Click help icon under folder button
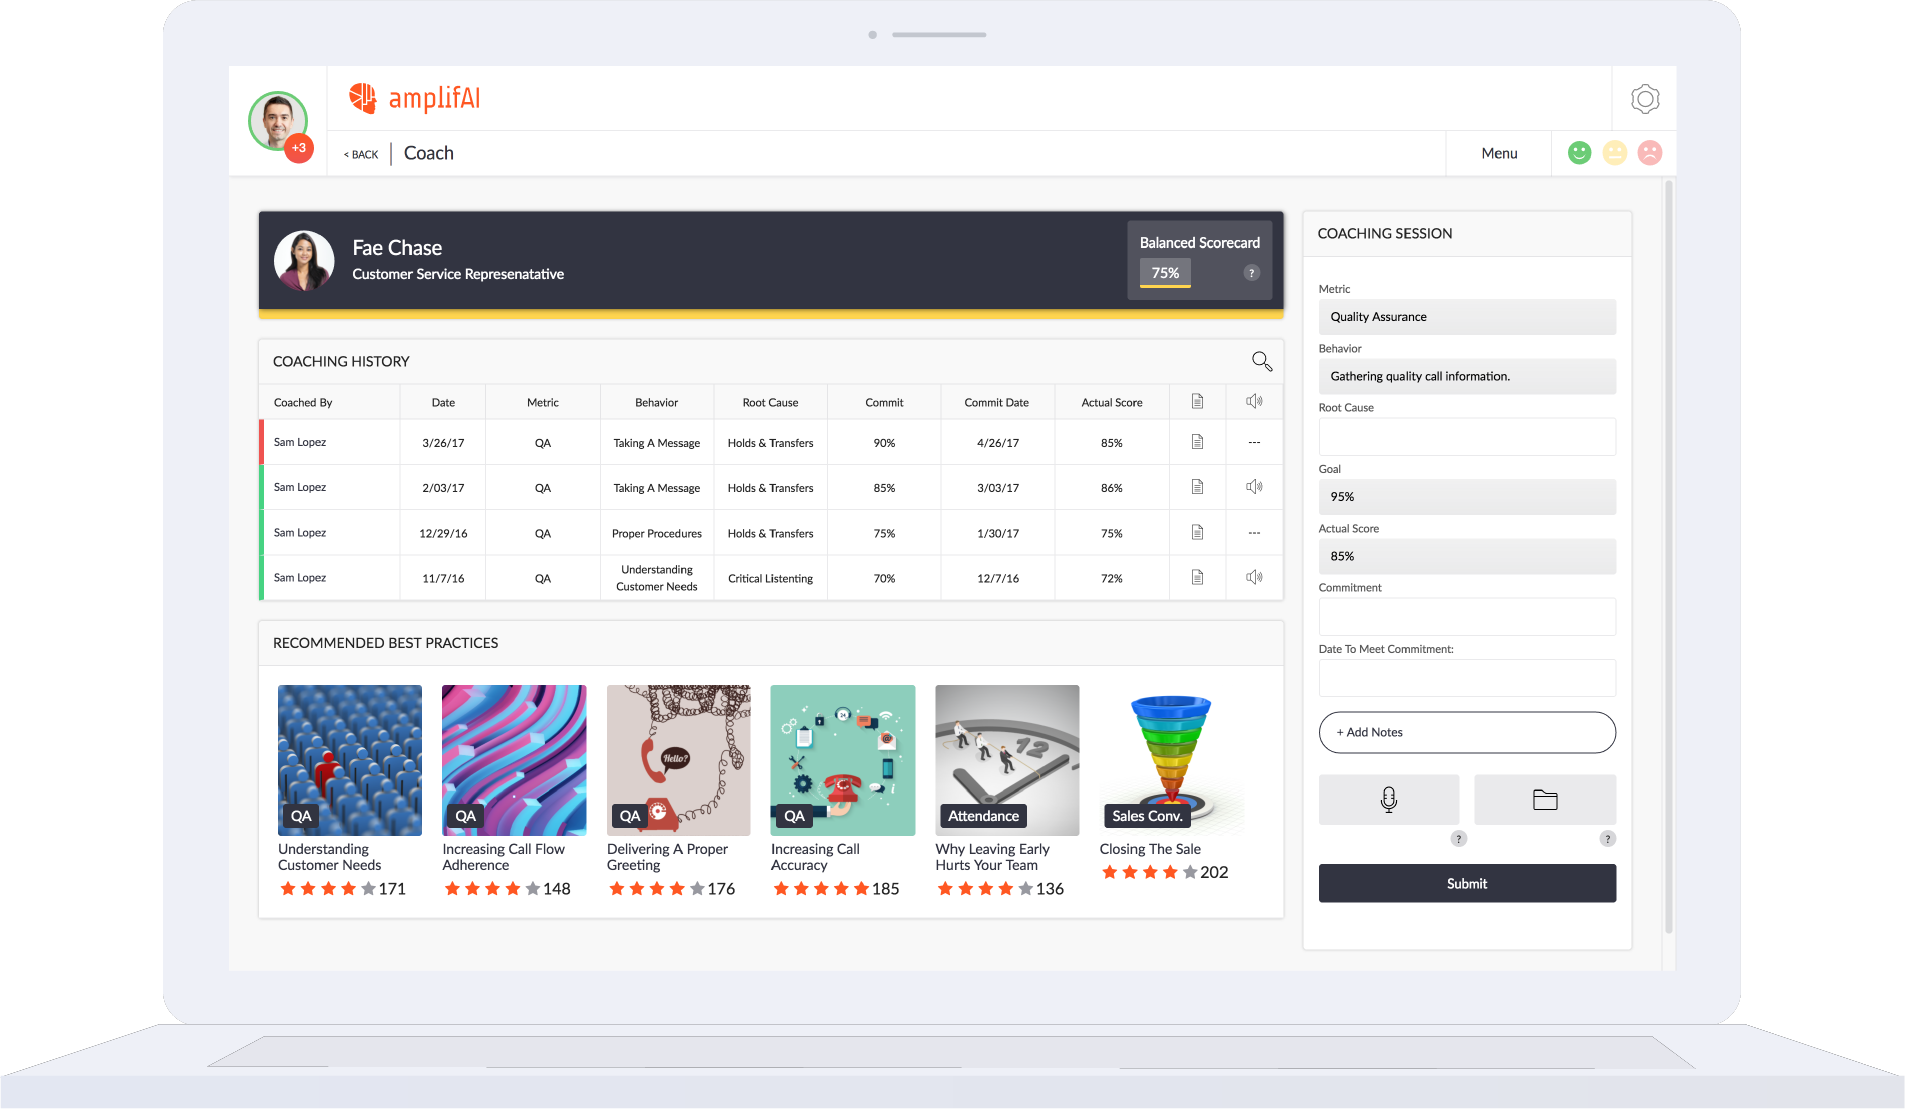The image size is (1905, 1109). point(1607,839)
